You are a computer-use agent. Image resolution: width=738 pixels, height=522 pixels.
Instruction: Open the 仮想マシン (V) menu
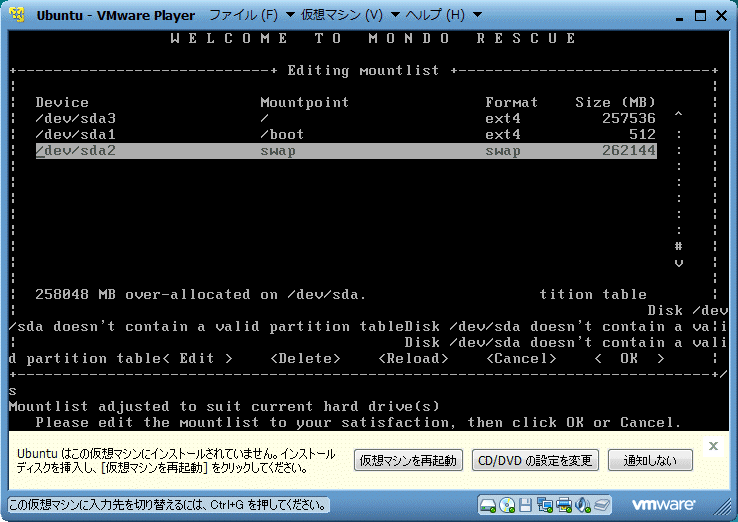340,15
